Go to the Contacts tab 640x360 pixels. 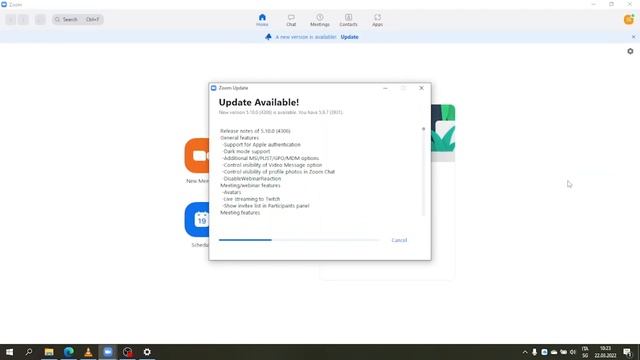pyautogui.click(x=348, y=20)
